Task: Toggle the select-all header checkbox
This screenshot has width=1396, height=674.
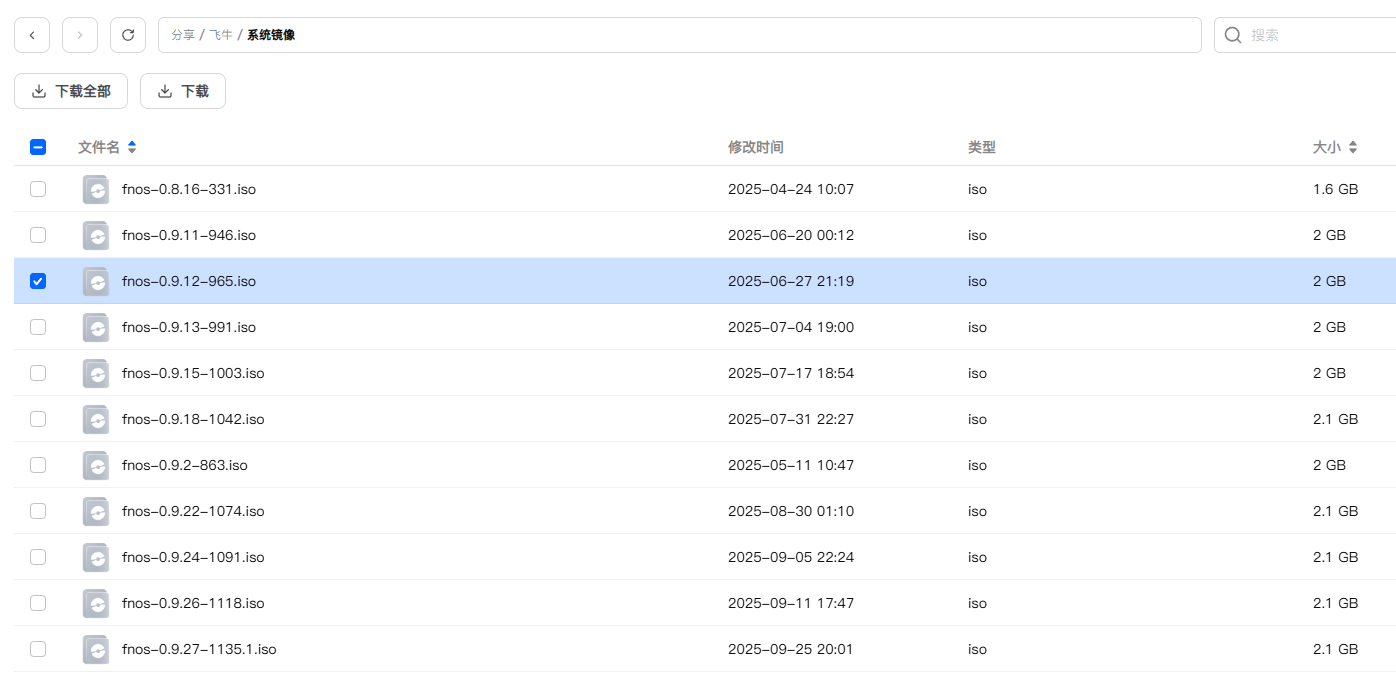Action: (38, 147)
